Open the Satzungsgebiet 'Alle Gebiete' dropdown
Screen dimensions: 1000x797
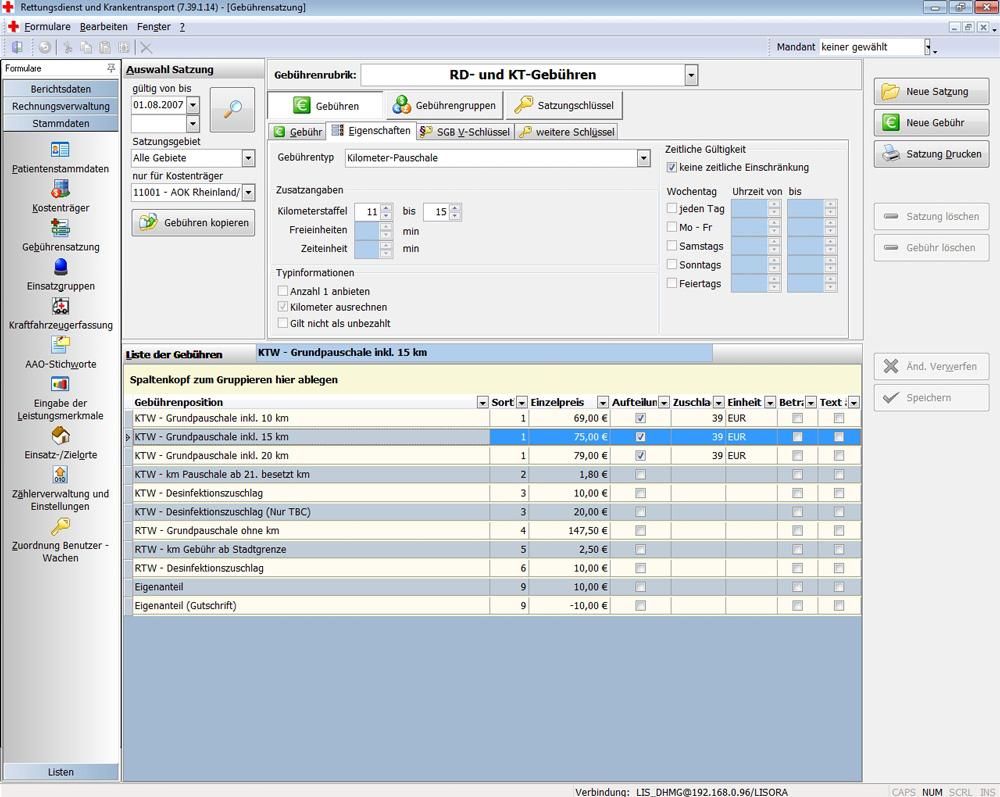[248, 158]
